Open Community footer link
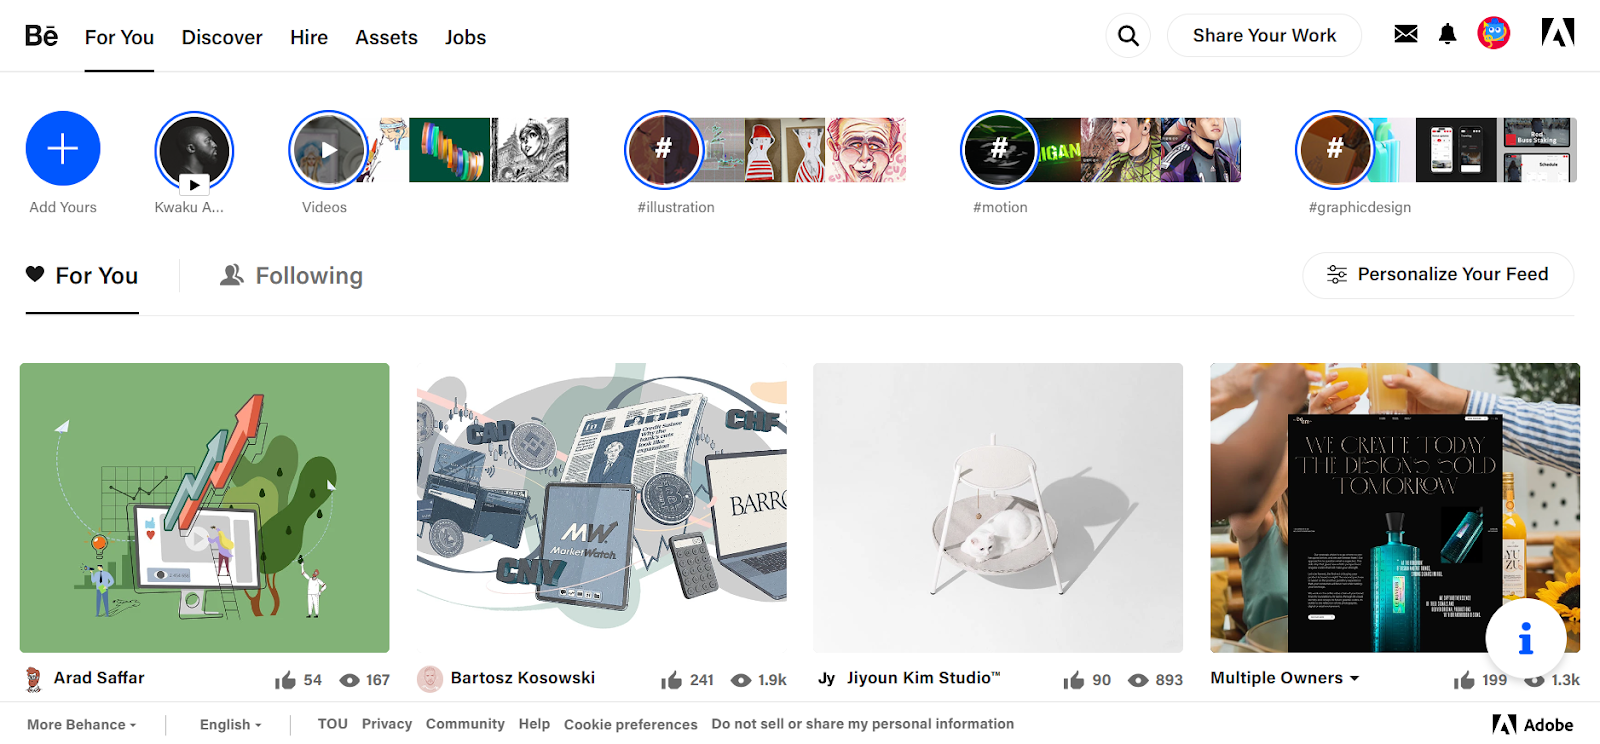 (465, 724)
